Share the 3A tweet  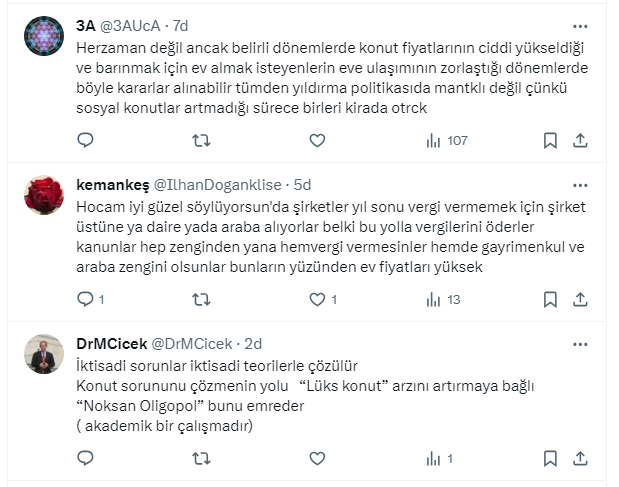(x=581, y=141)
